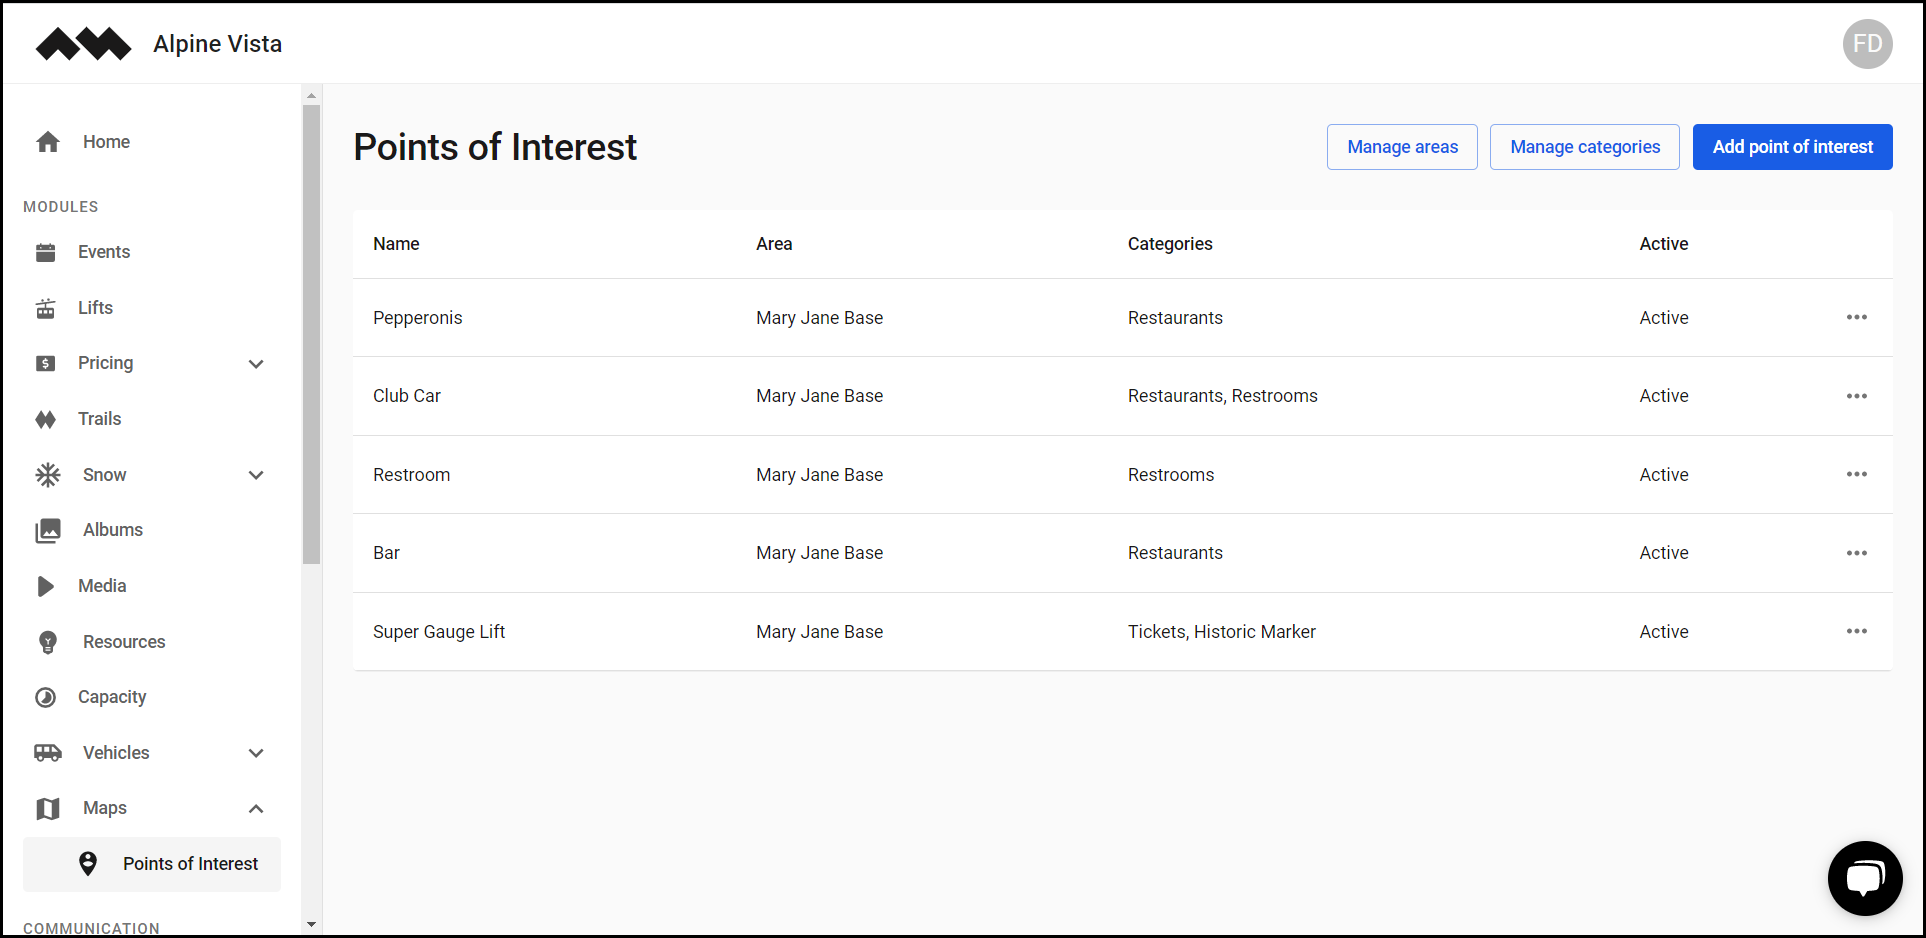
Task: Click the Vehicles bus icon
Action: pyautogui.click(x=48, y=753)
